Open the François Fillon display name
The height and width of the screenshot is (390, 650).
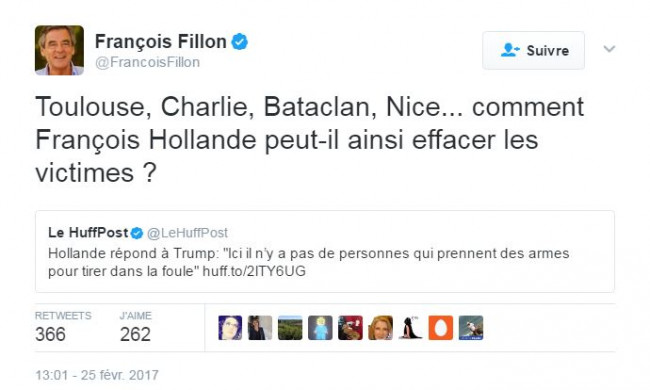click(x=160, y=41)
